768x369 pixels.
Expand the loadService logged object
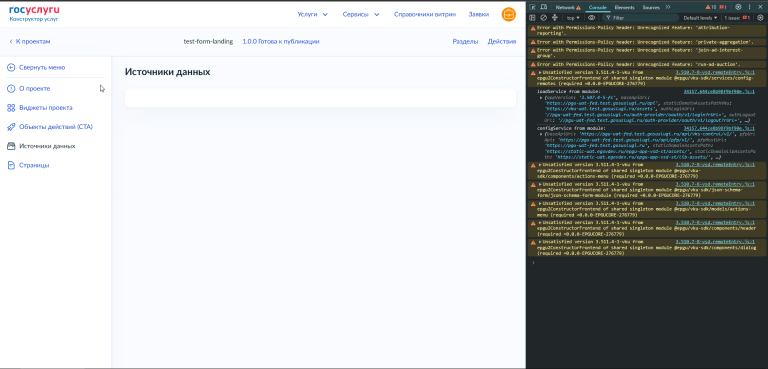click(x=540, y=98)
